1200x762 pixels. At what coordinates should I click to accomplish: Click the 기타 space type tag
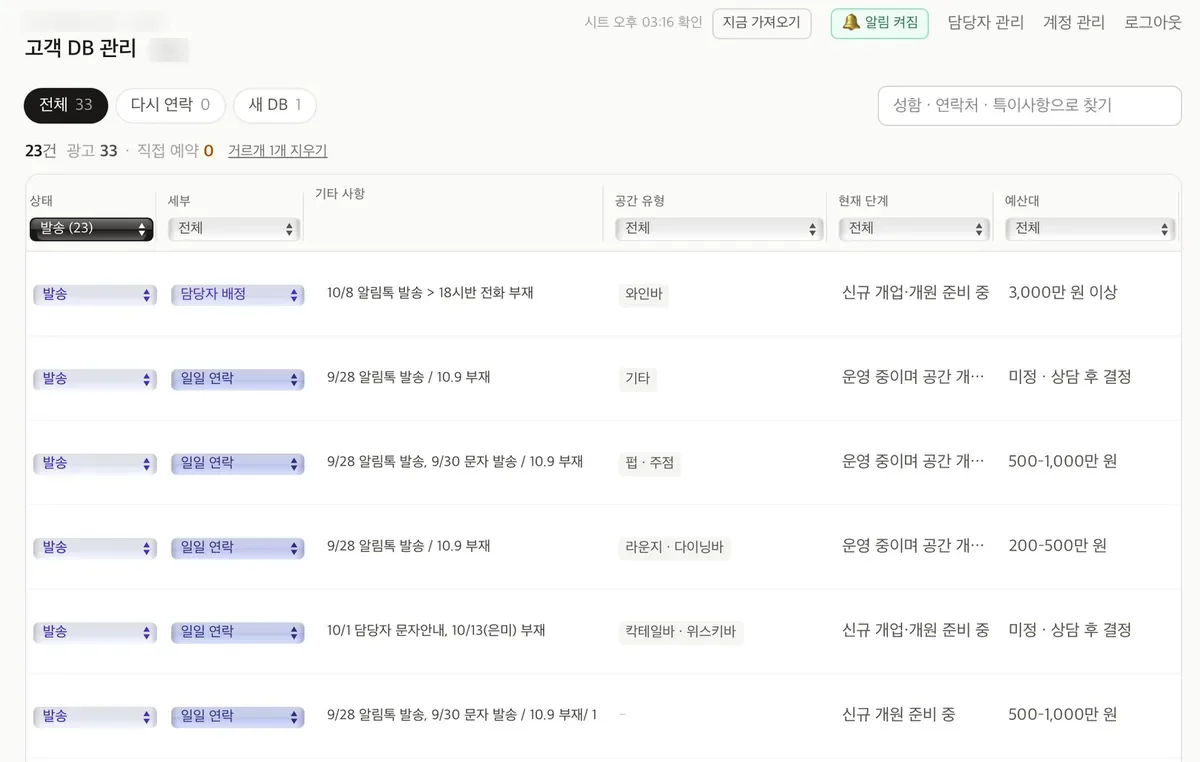pyautogui.click(x=637, y=378)
